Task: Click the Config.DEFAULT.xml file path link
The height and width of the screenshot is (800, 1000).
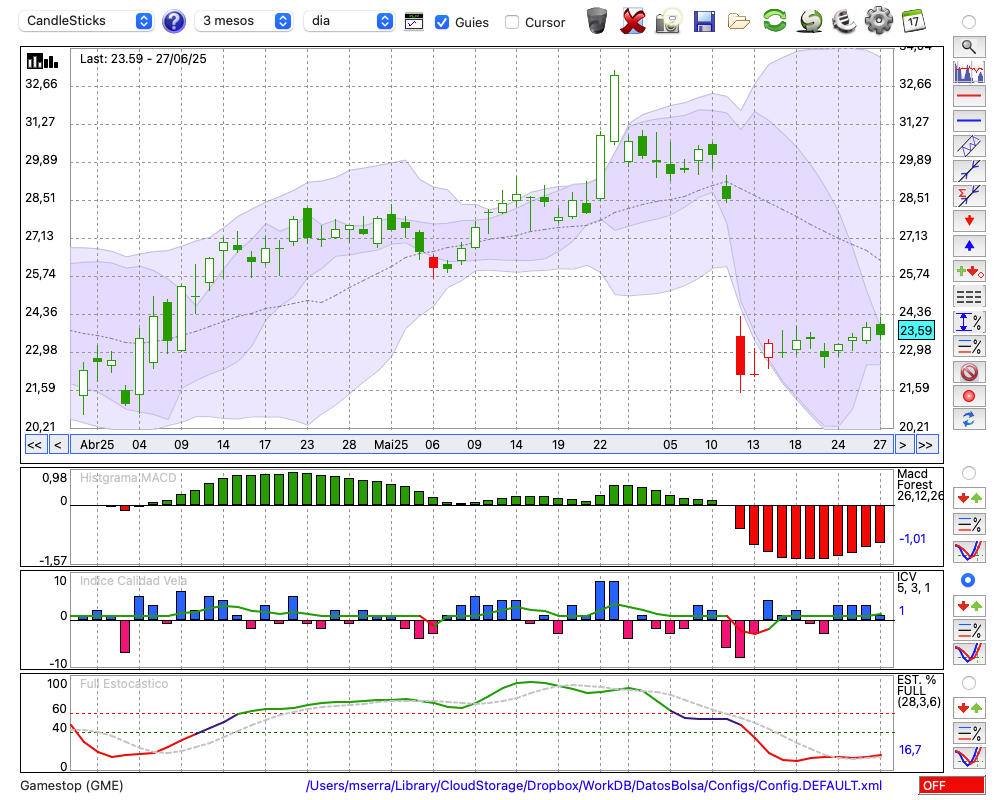Action: [594, 785]
